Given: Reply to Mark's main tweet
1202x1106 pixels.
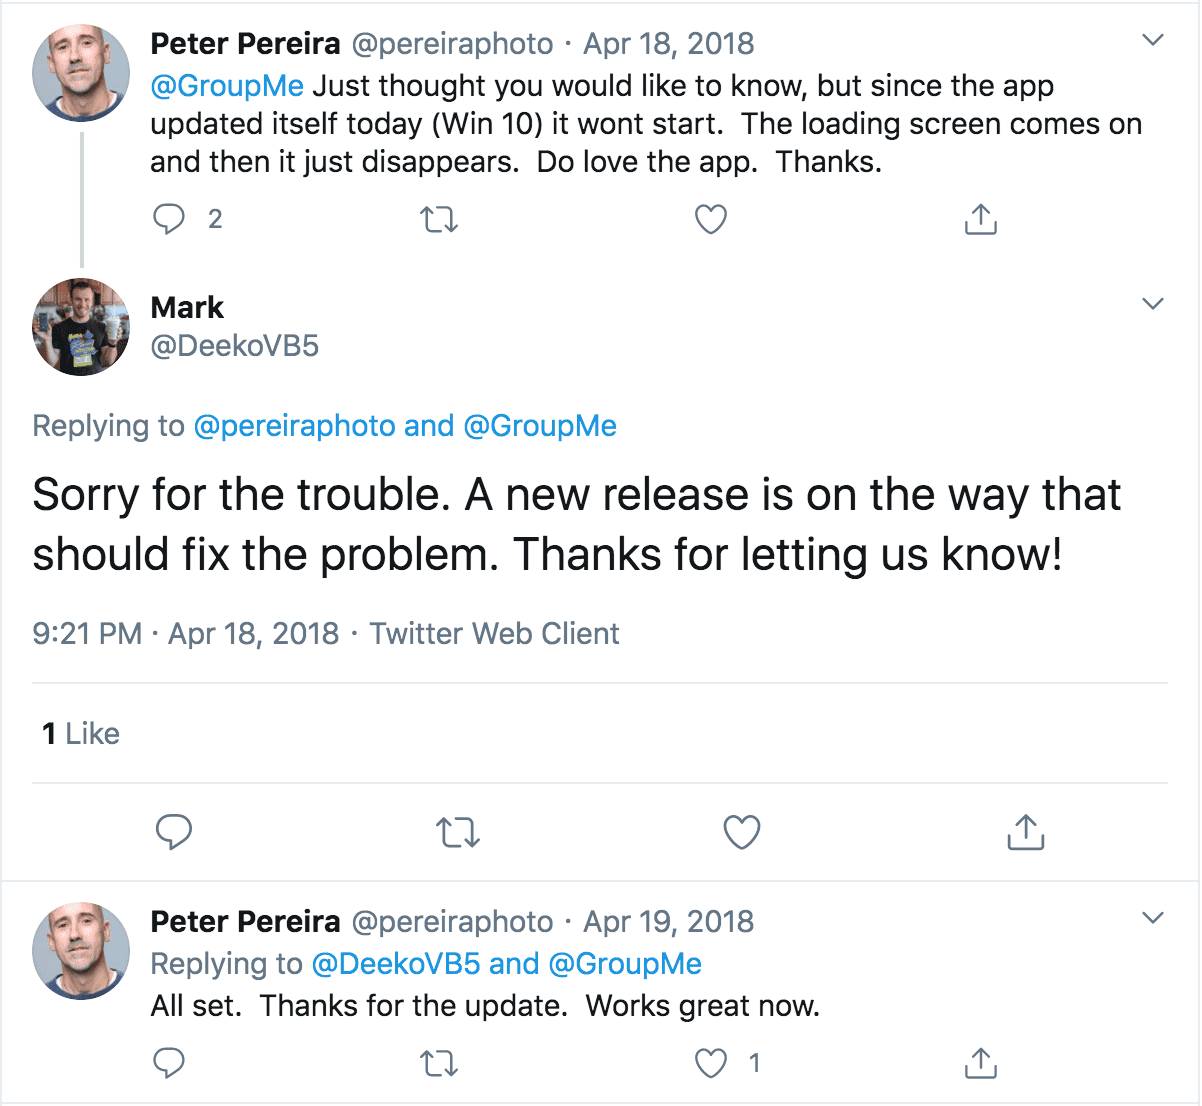Looking at the screenshot, I should point(174,832).
